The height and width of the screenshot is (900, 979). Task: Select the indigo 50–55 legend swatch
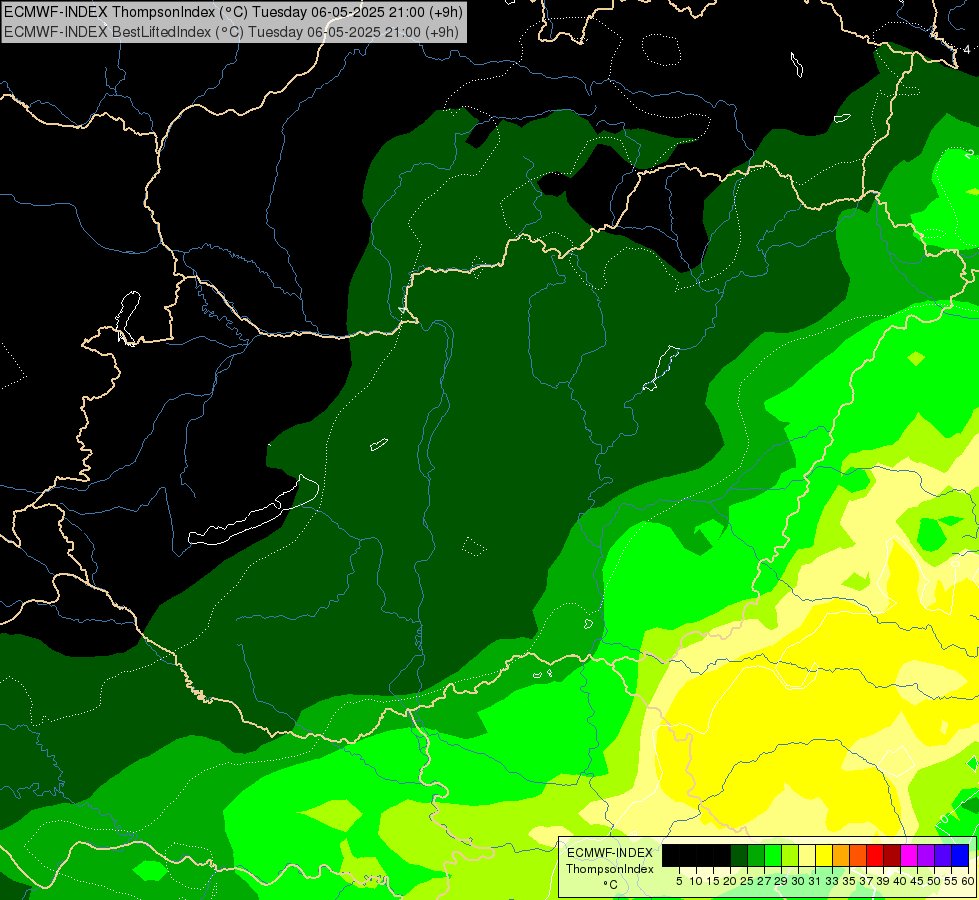pyautogui.click(x=943, y=856)
